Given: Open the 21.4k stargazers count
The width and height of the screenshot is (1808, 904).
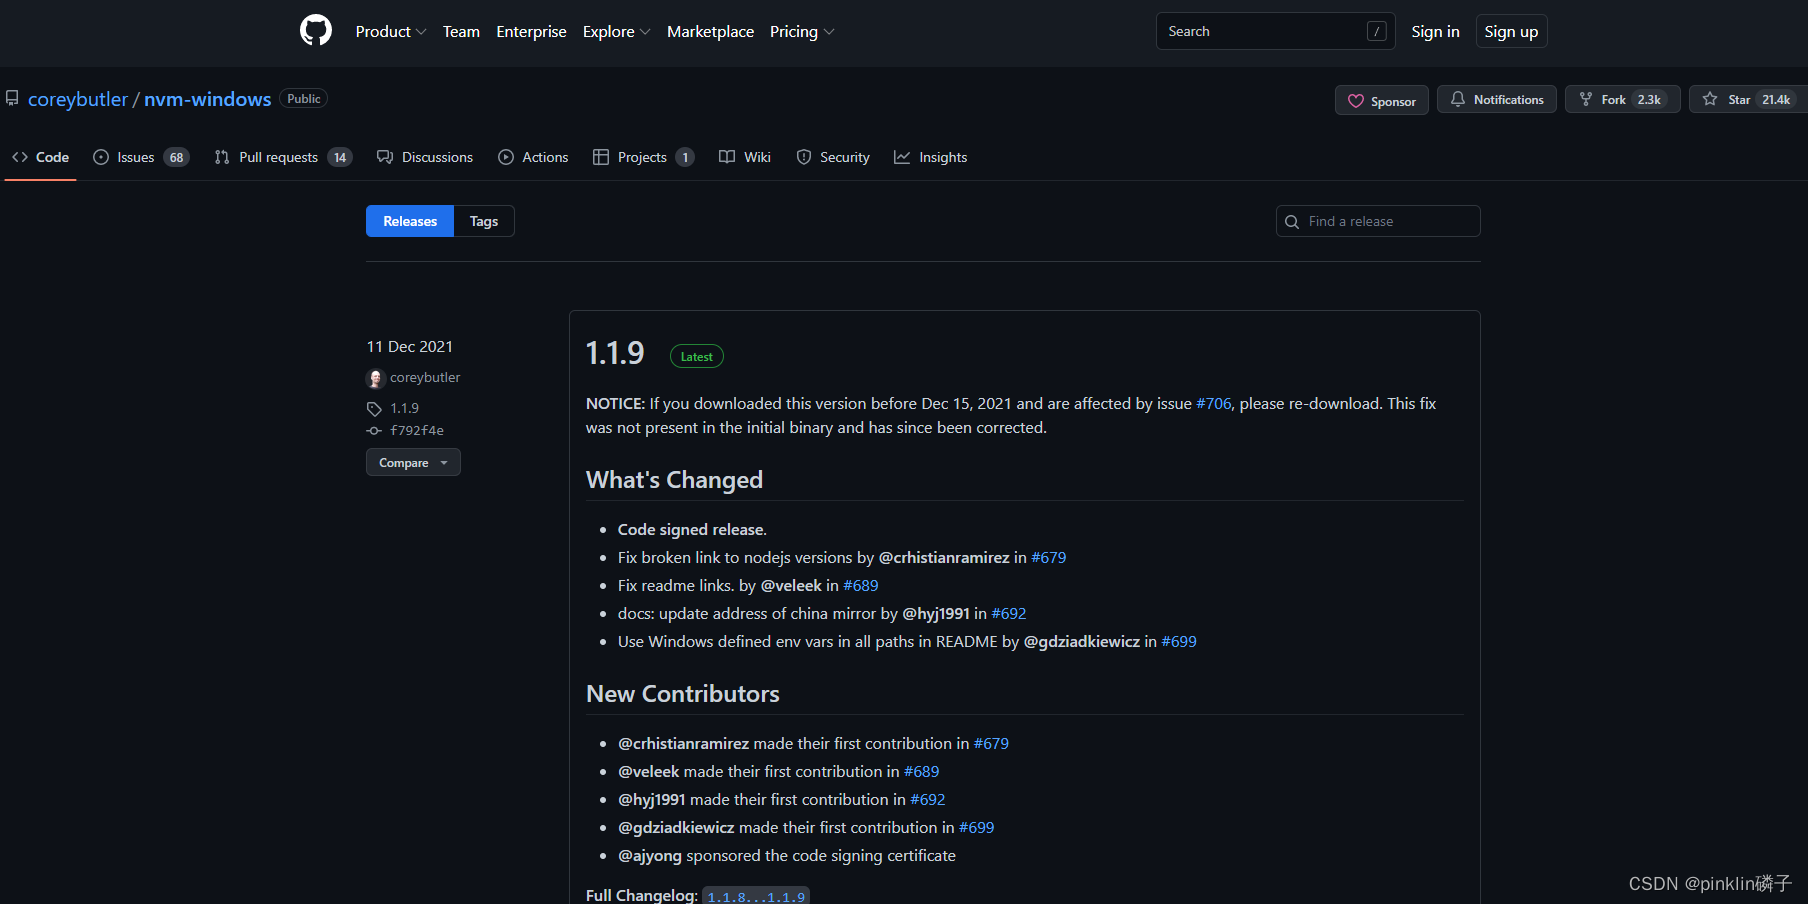Looking at the screenshot, I should [x=1776, y=99].
